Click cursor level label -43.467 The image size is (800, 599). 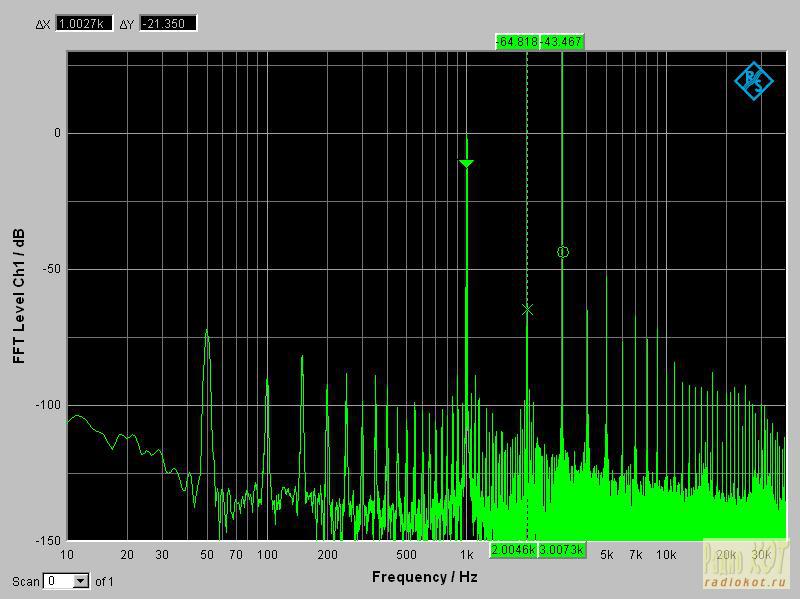tap(561, 42)
